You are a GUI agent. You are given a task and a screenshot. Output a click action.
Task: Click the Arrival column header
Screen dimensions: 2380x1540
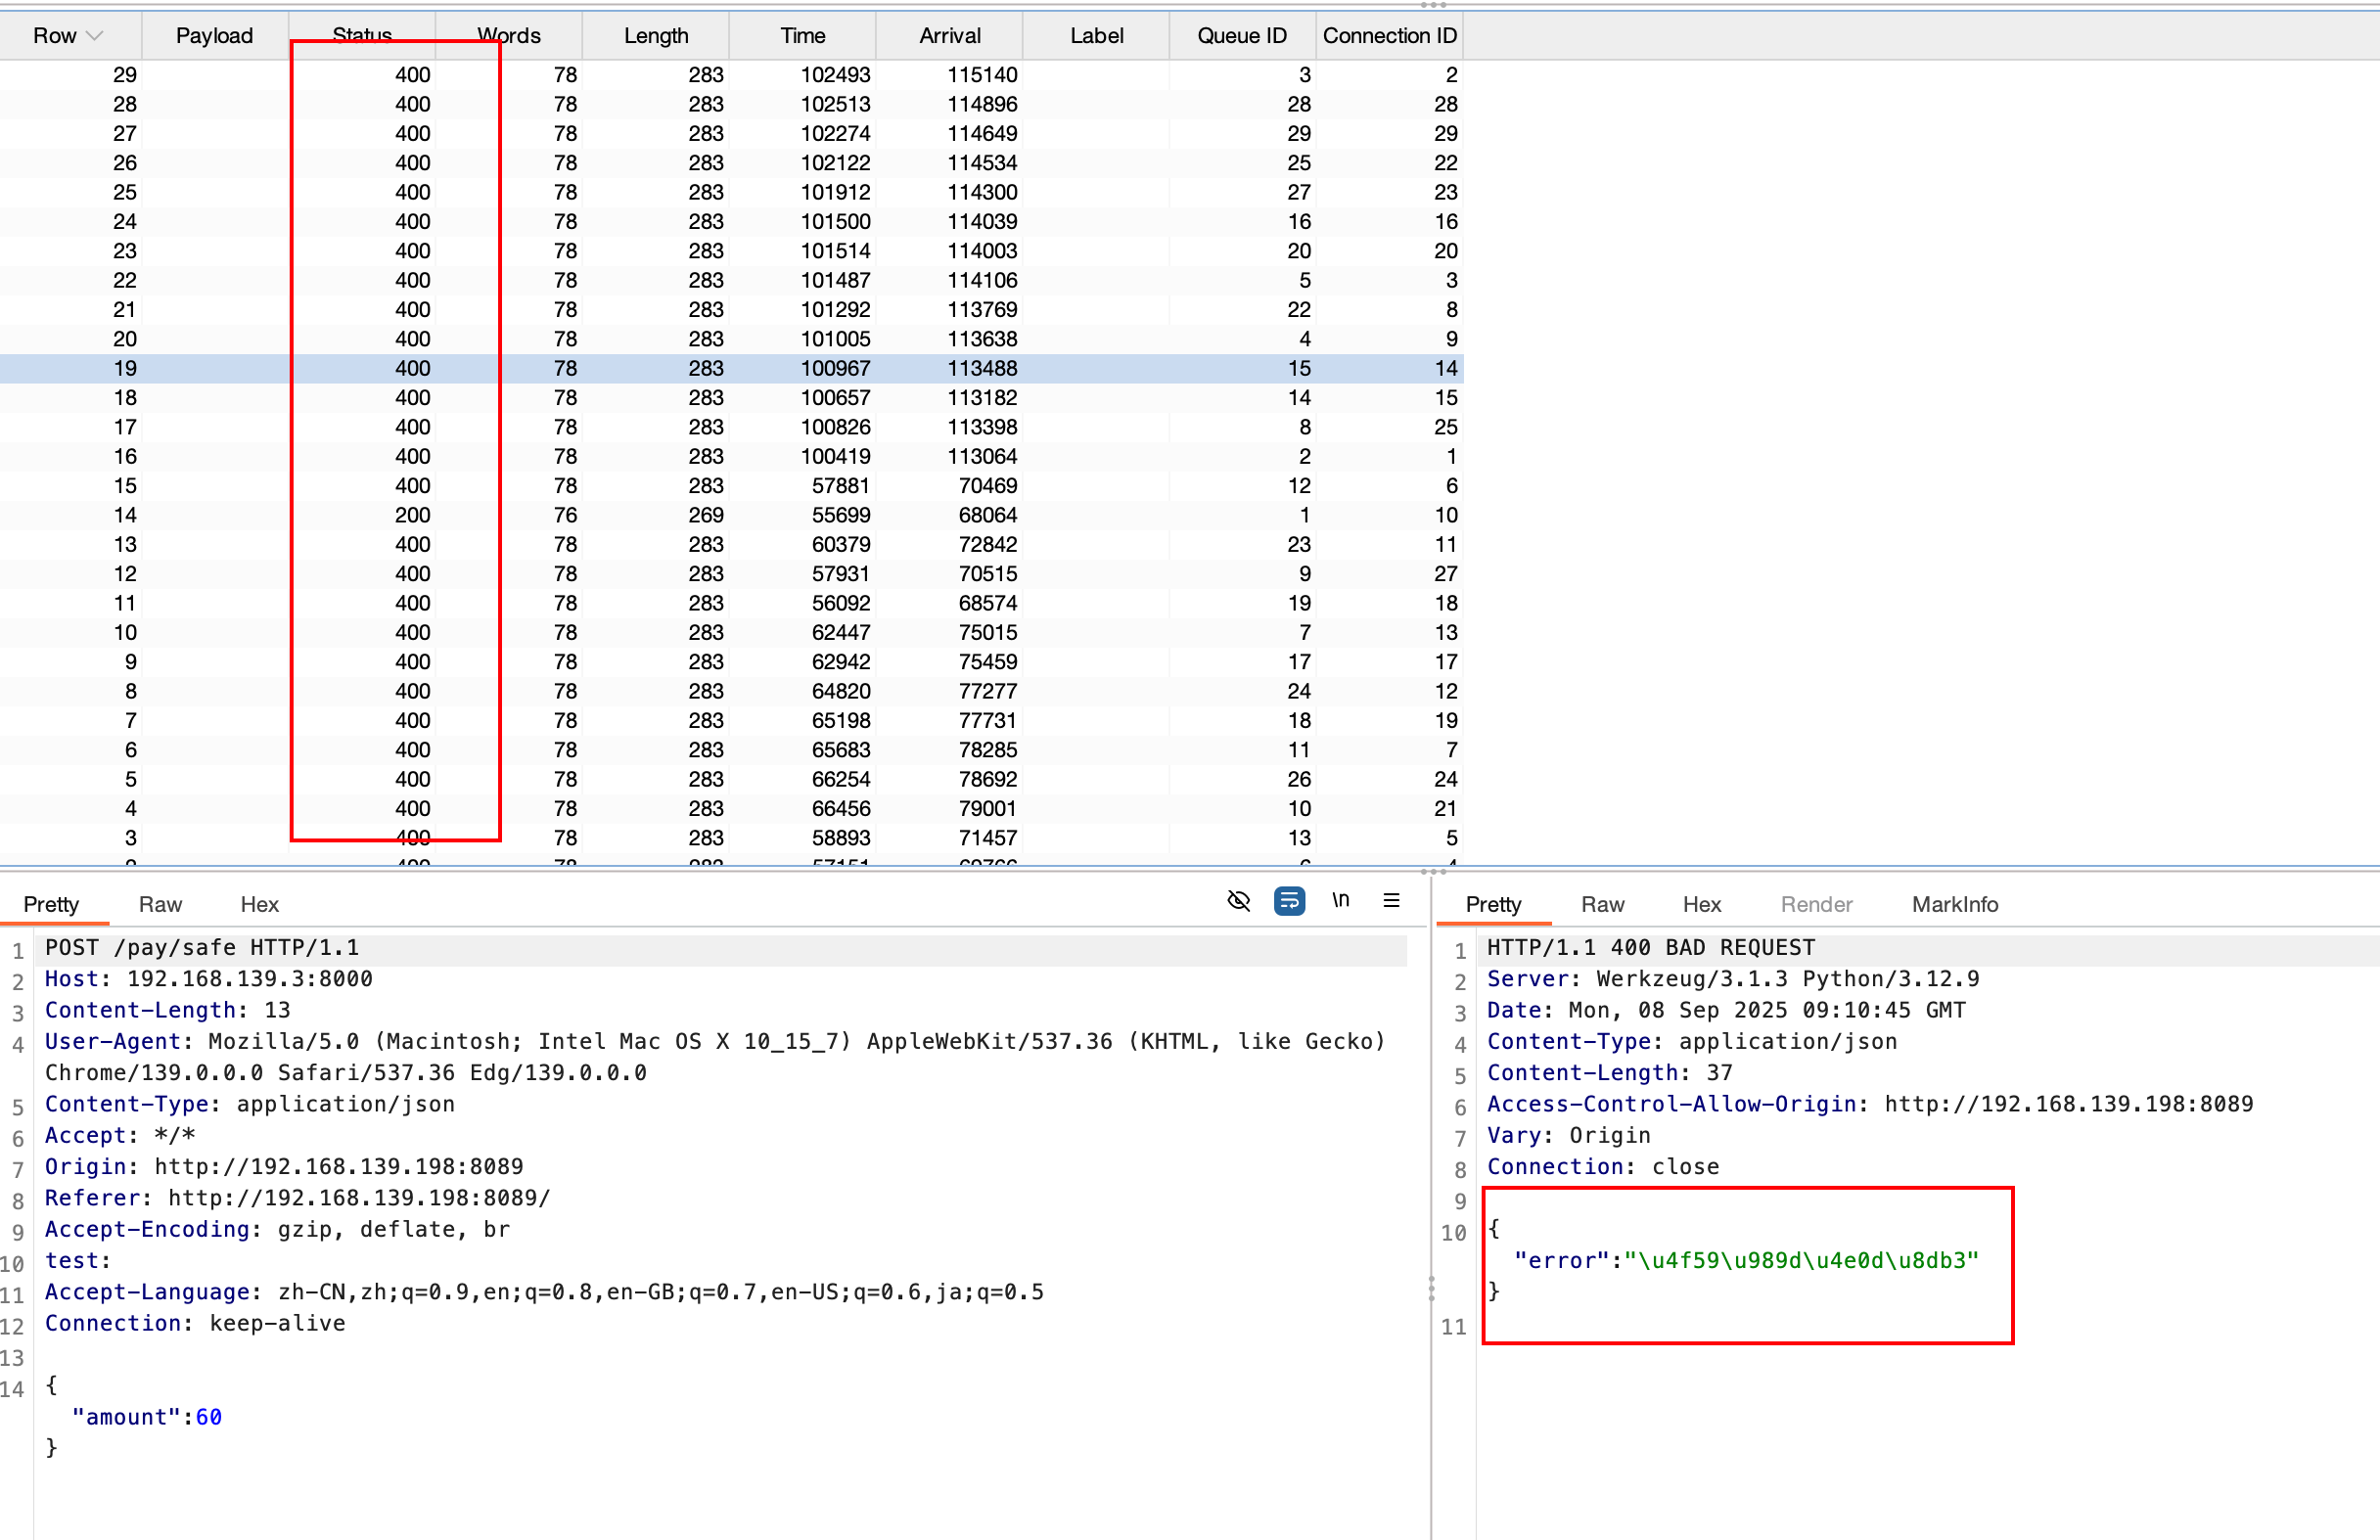point(949,36)
